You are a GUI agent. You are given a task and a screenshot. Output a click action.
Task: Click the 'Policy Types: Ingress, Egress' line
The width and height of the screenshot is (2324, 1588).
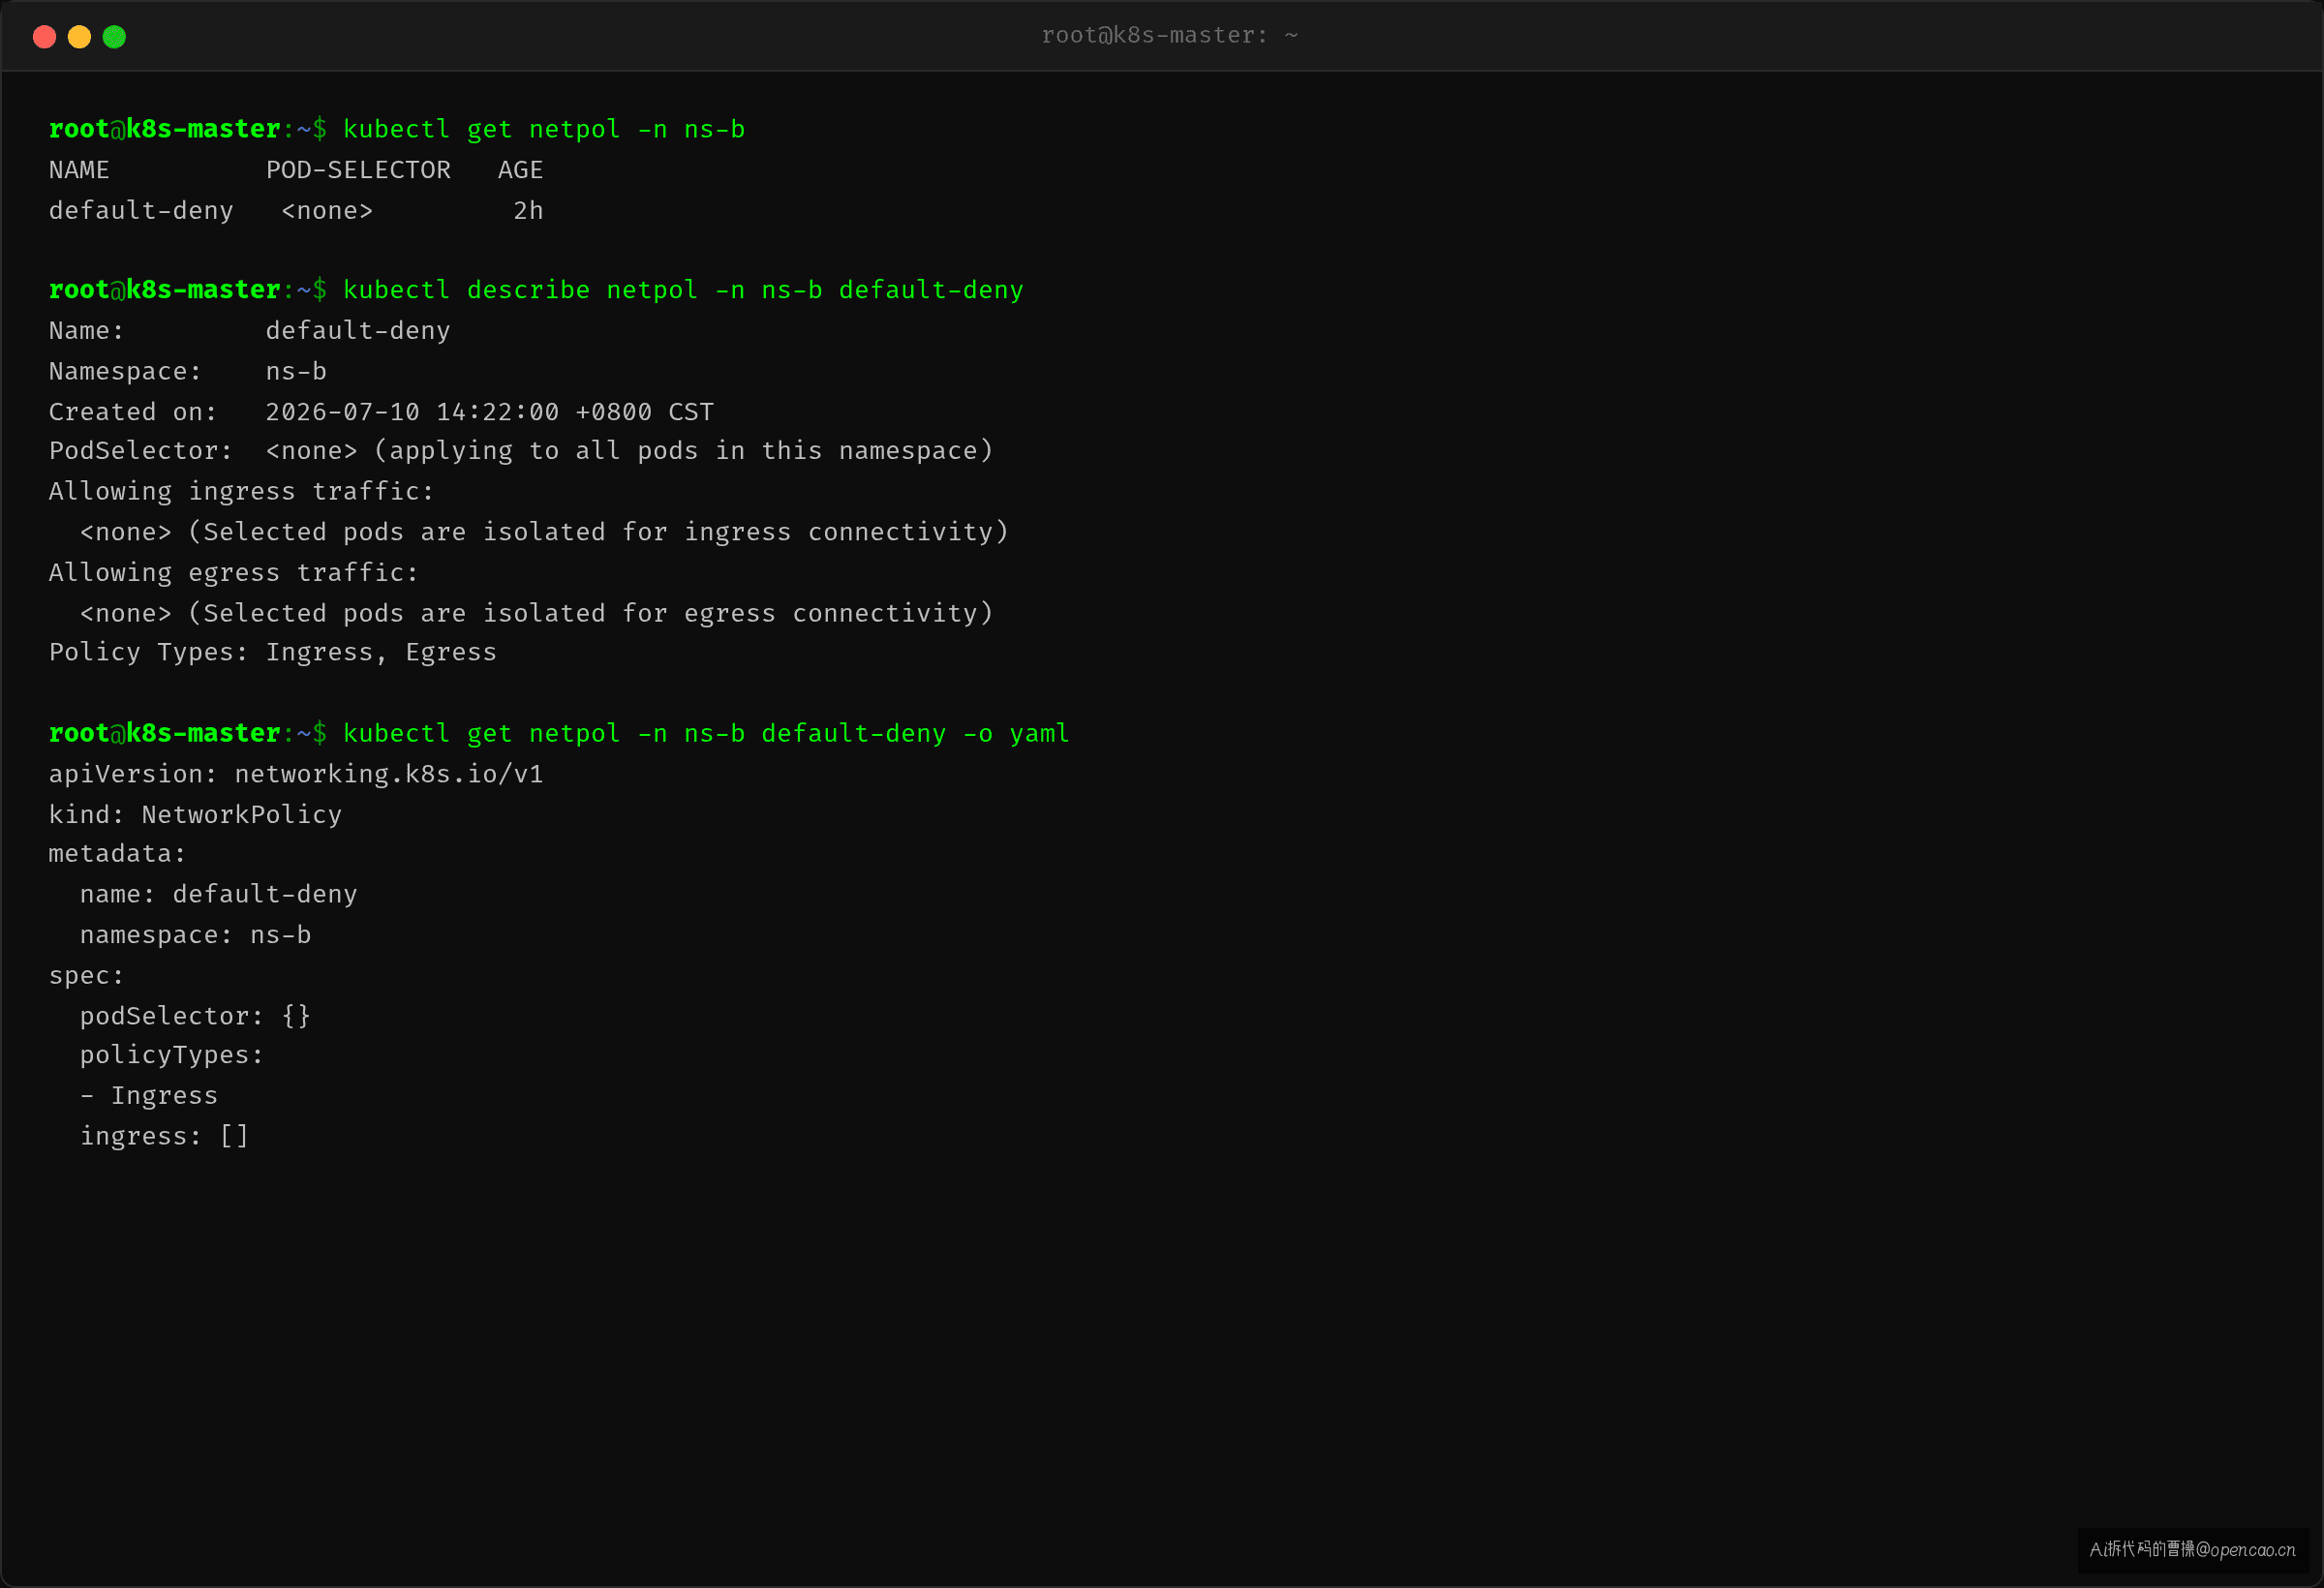point(273,653)
